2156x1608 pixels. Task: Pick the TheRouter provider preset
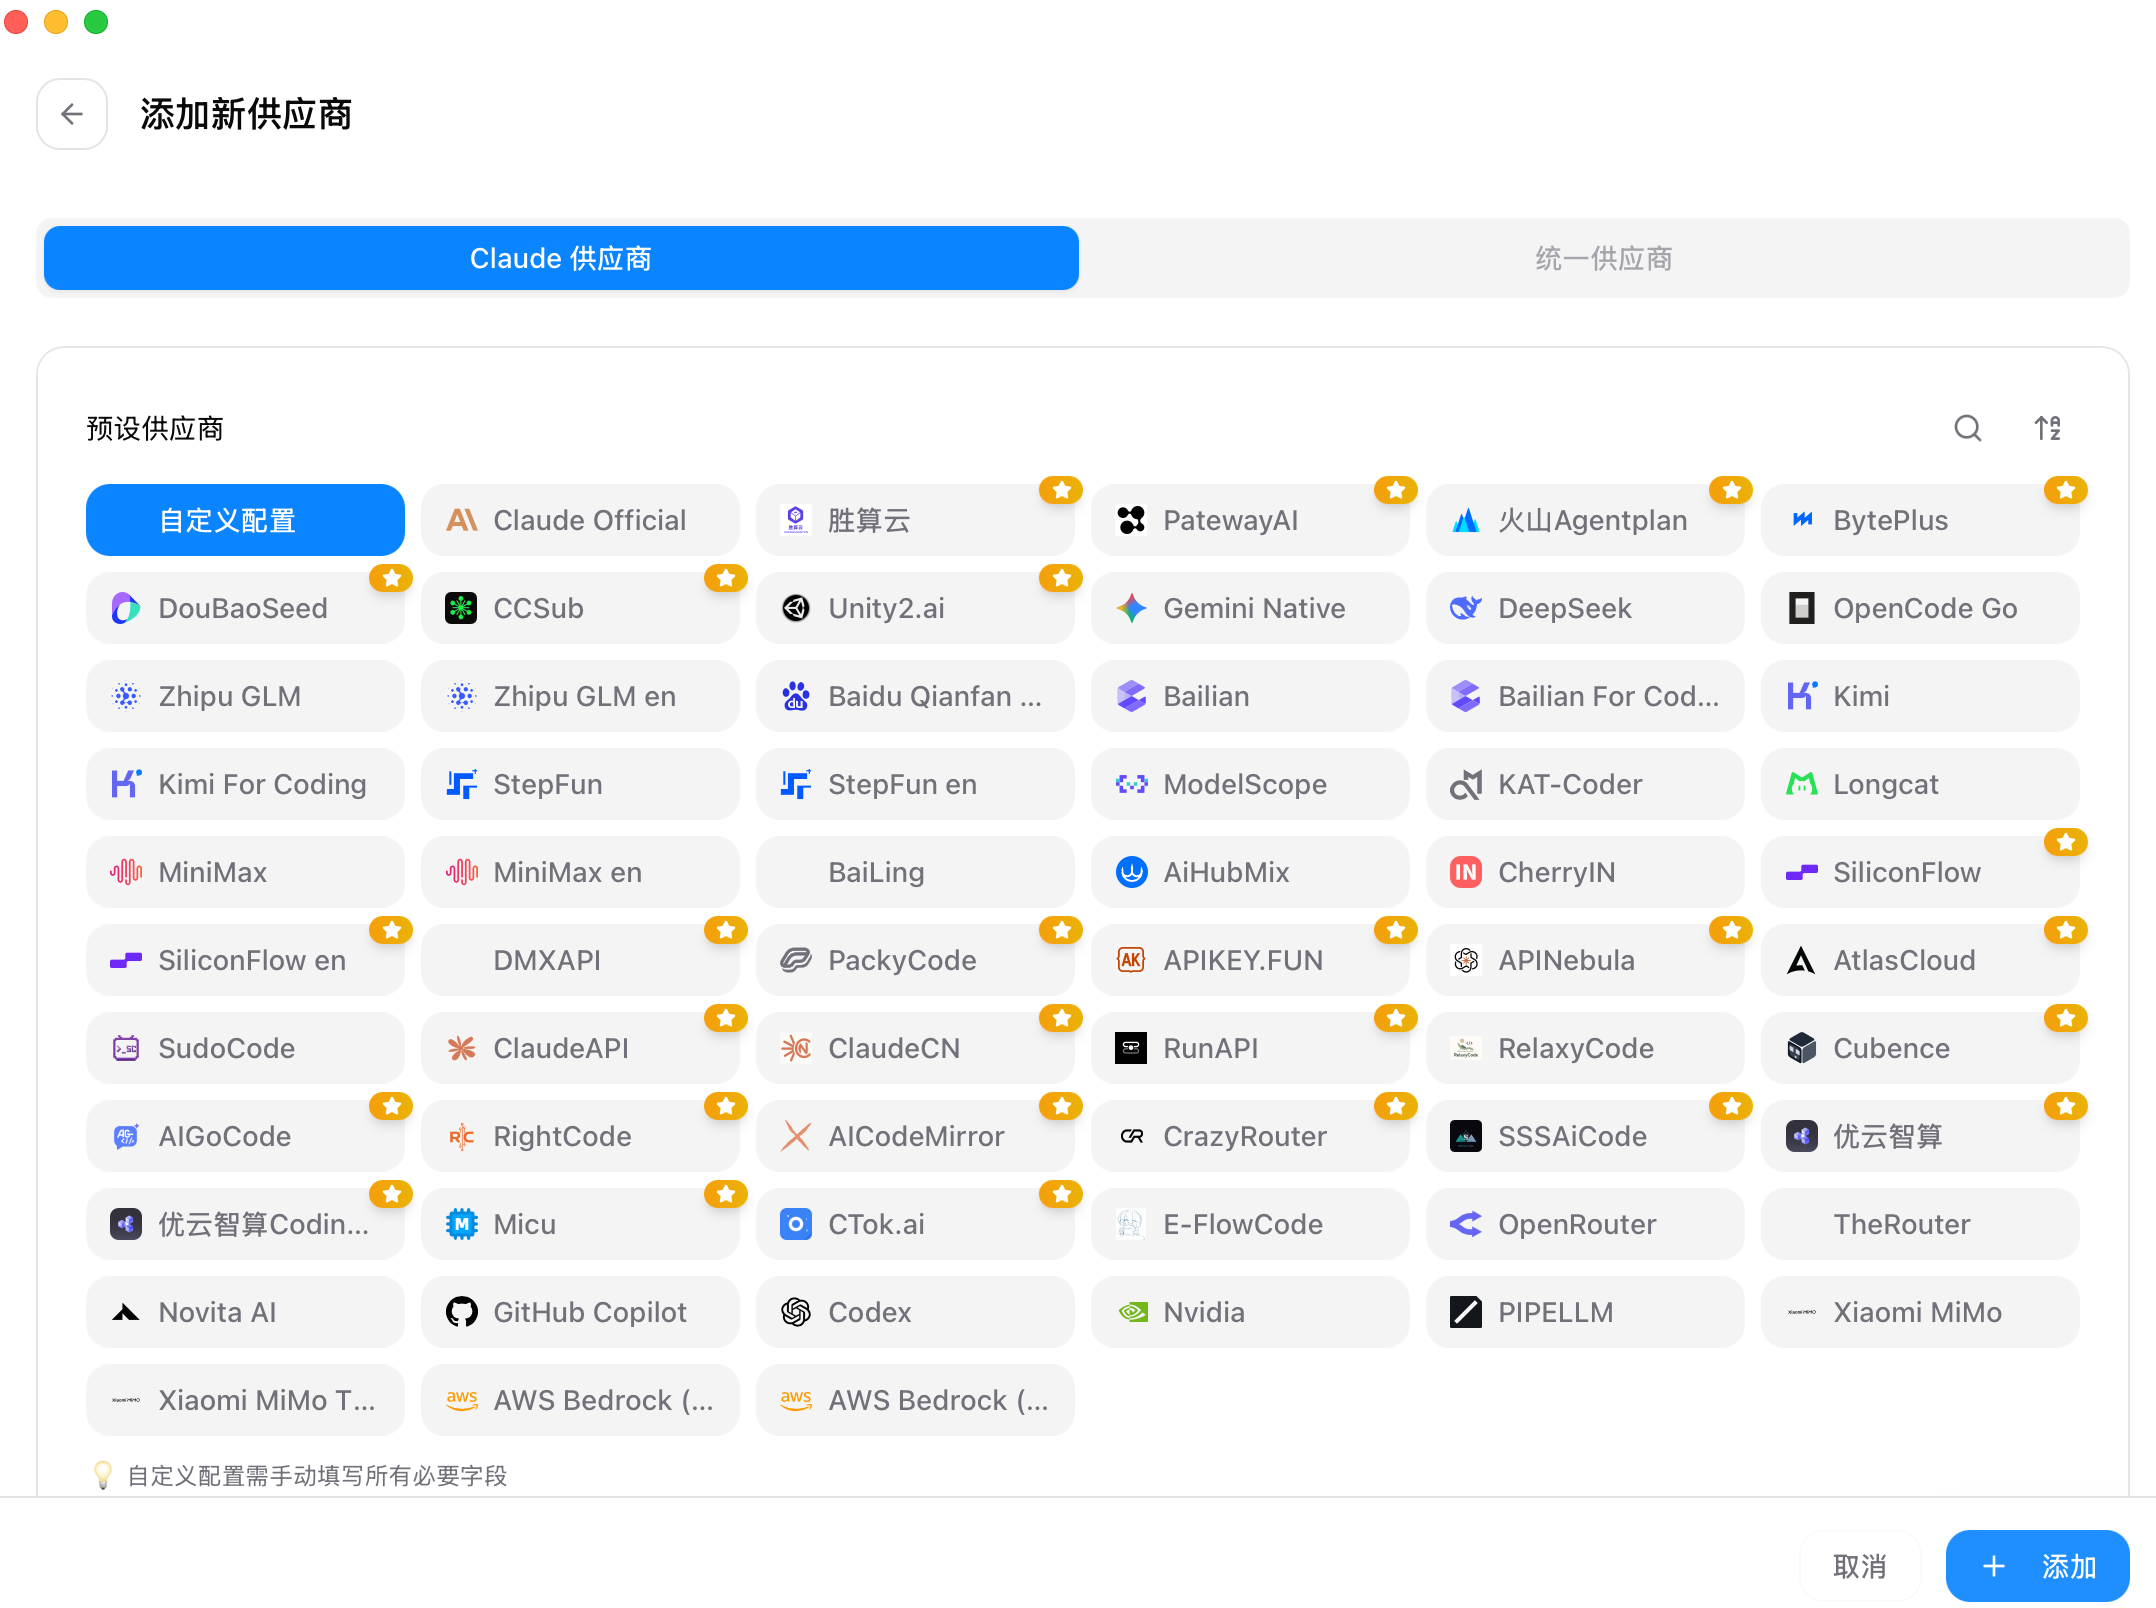1920,1224
